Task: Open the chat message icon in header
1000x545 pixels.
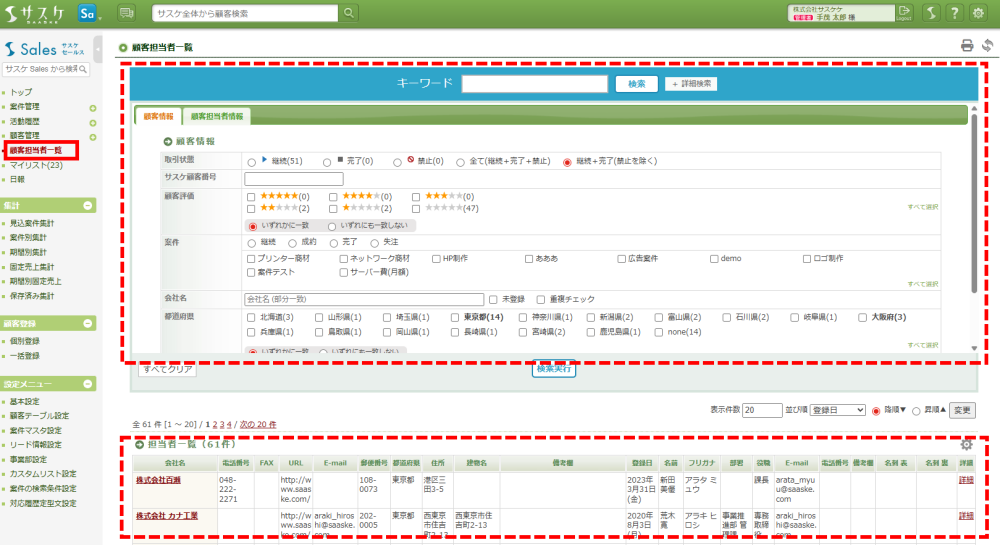Action: (x=127, y=13)
